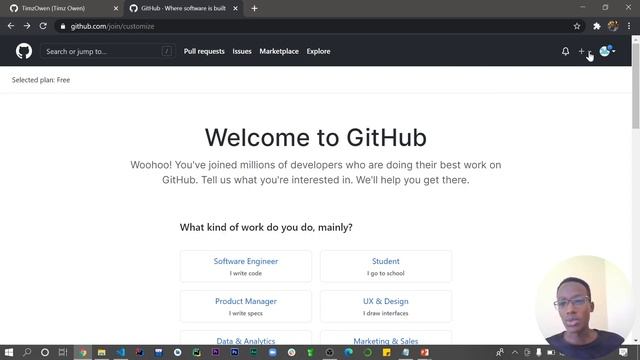Open Zoom from the taskbar
Screen dimensions: 640x360
pyautogui.click(x=272, y=352)
